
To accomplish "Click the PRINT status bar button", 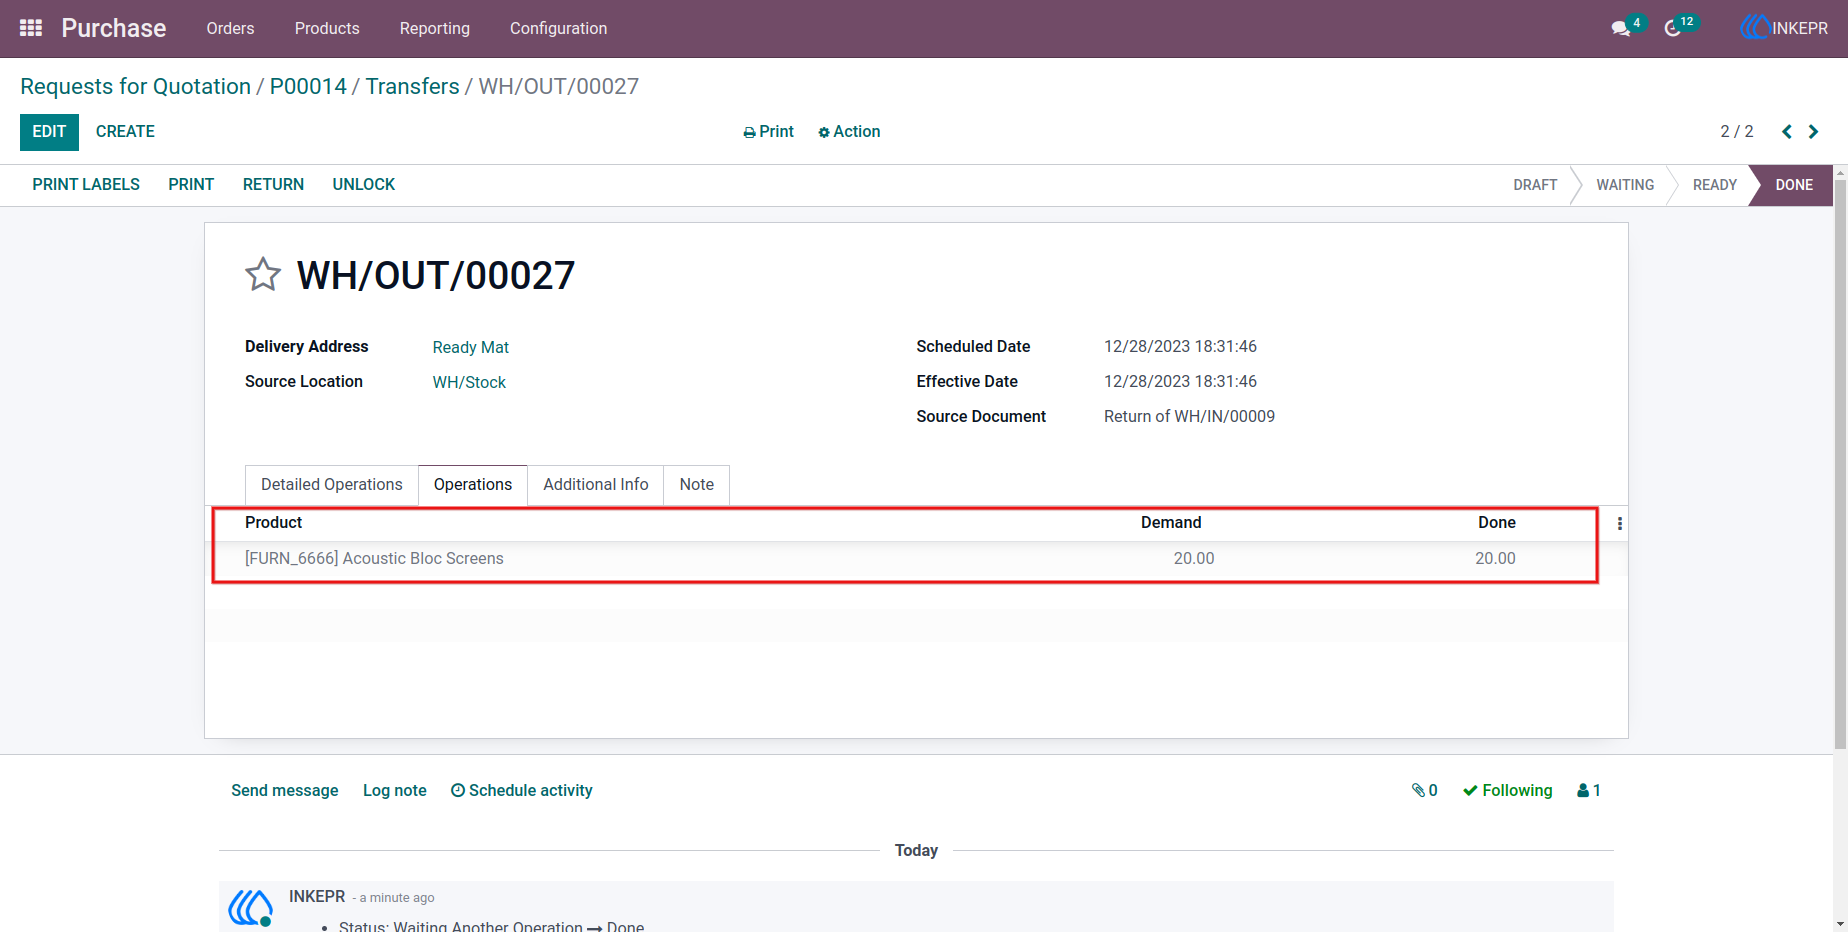I will click(191, 185).
